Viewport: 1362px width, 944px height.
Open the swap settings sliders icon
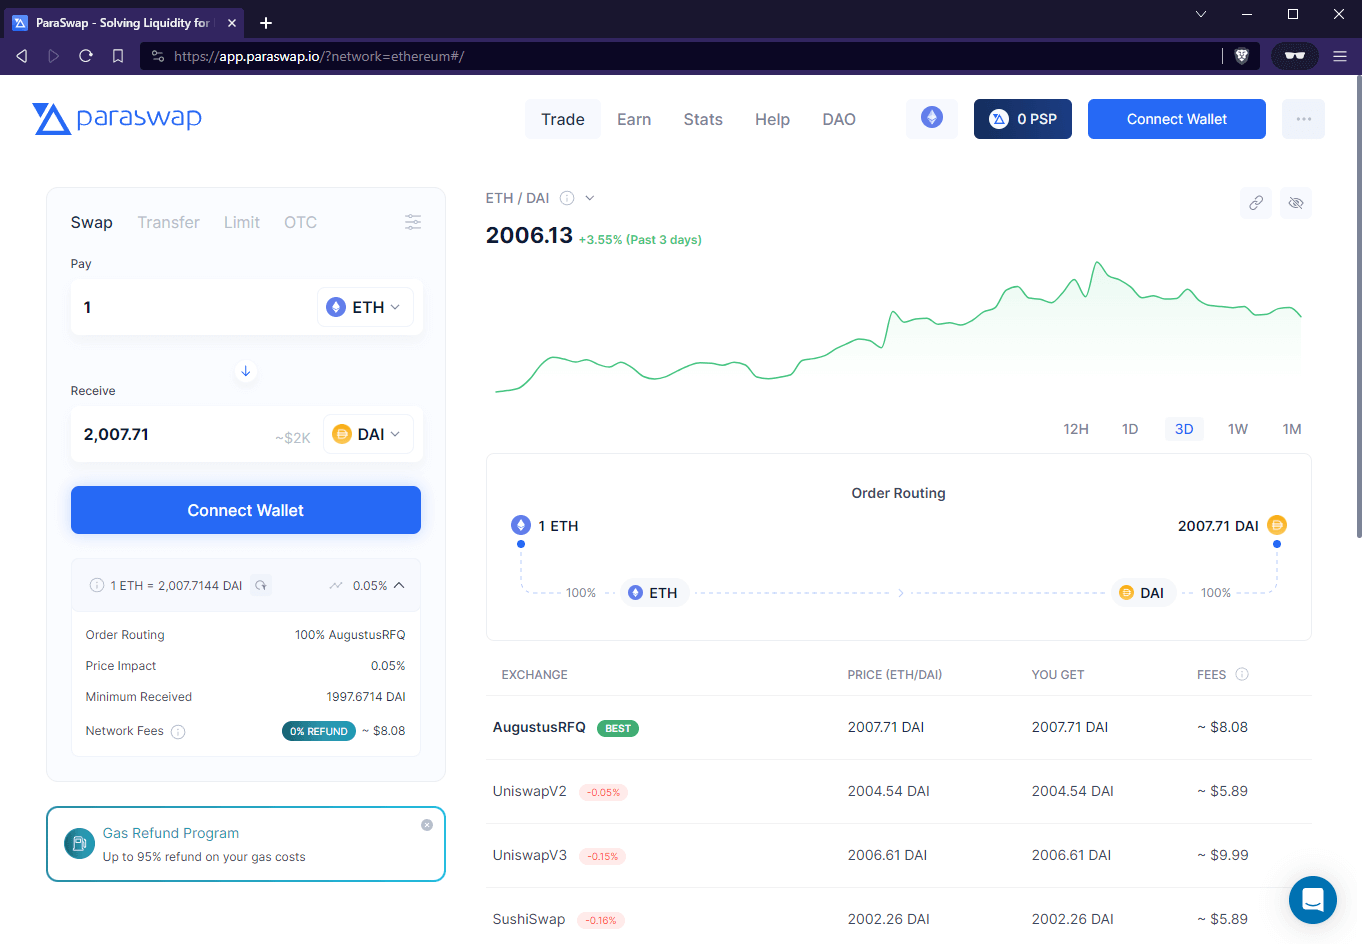point(413,222)
